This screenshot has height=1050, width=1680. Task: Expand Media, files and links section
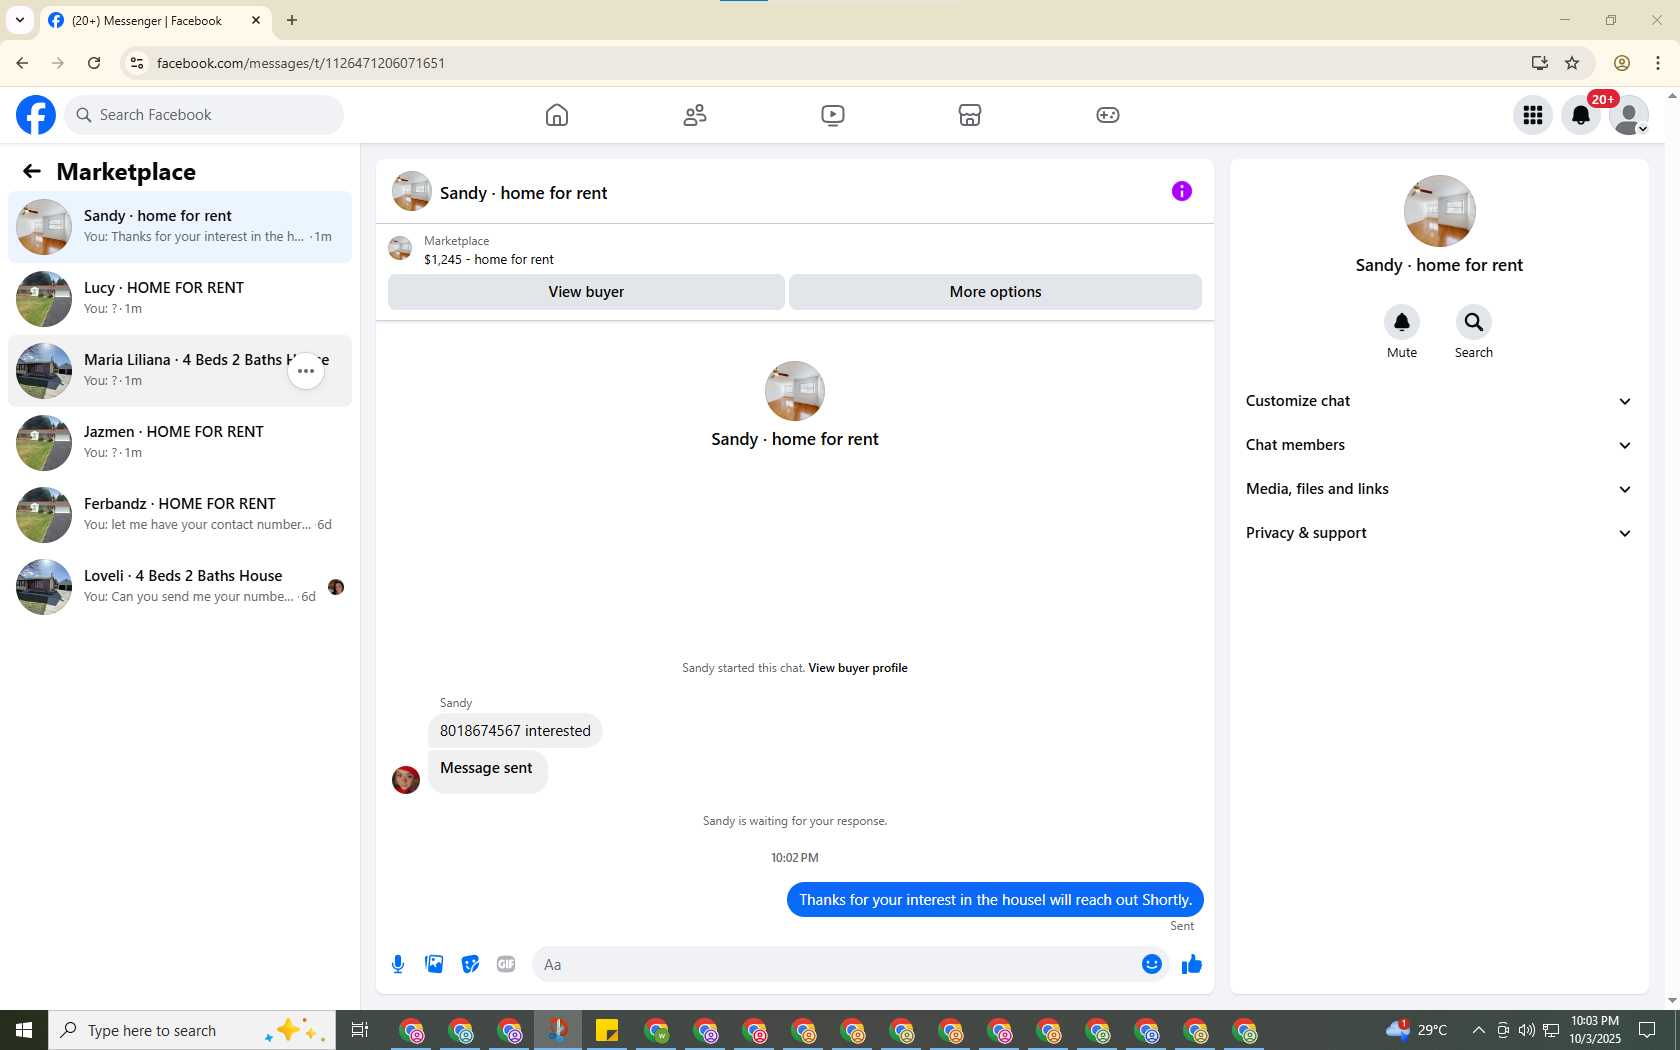point(1439,489)
